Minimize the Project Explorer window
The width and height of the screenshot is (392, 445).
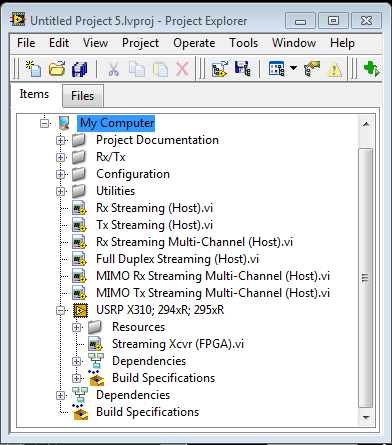tap(300, 21)
